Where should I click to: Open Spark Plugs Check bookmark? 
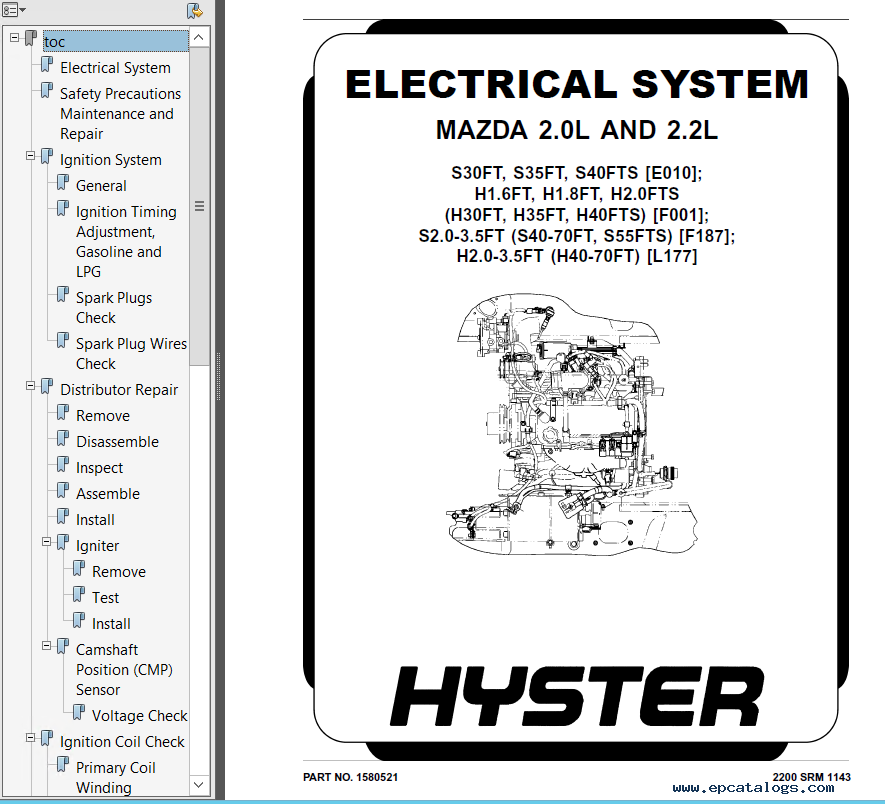tap(113, 308)
